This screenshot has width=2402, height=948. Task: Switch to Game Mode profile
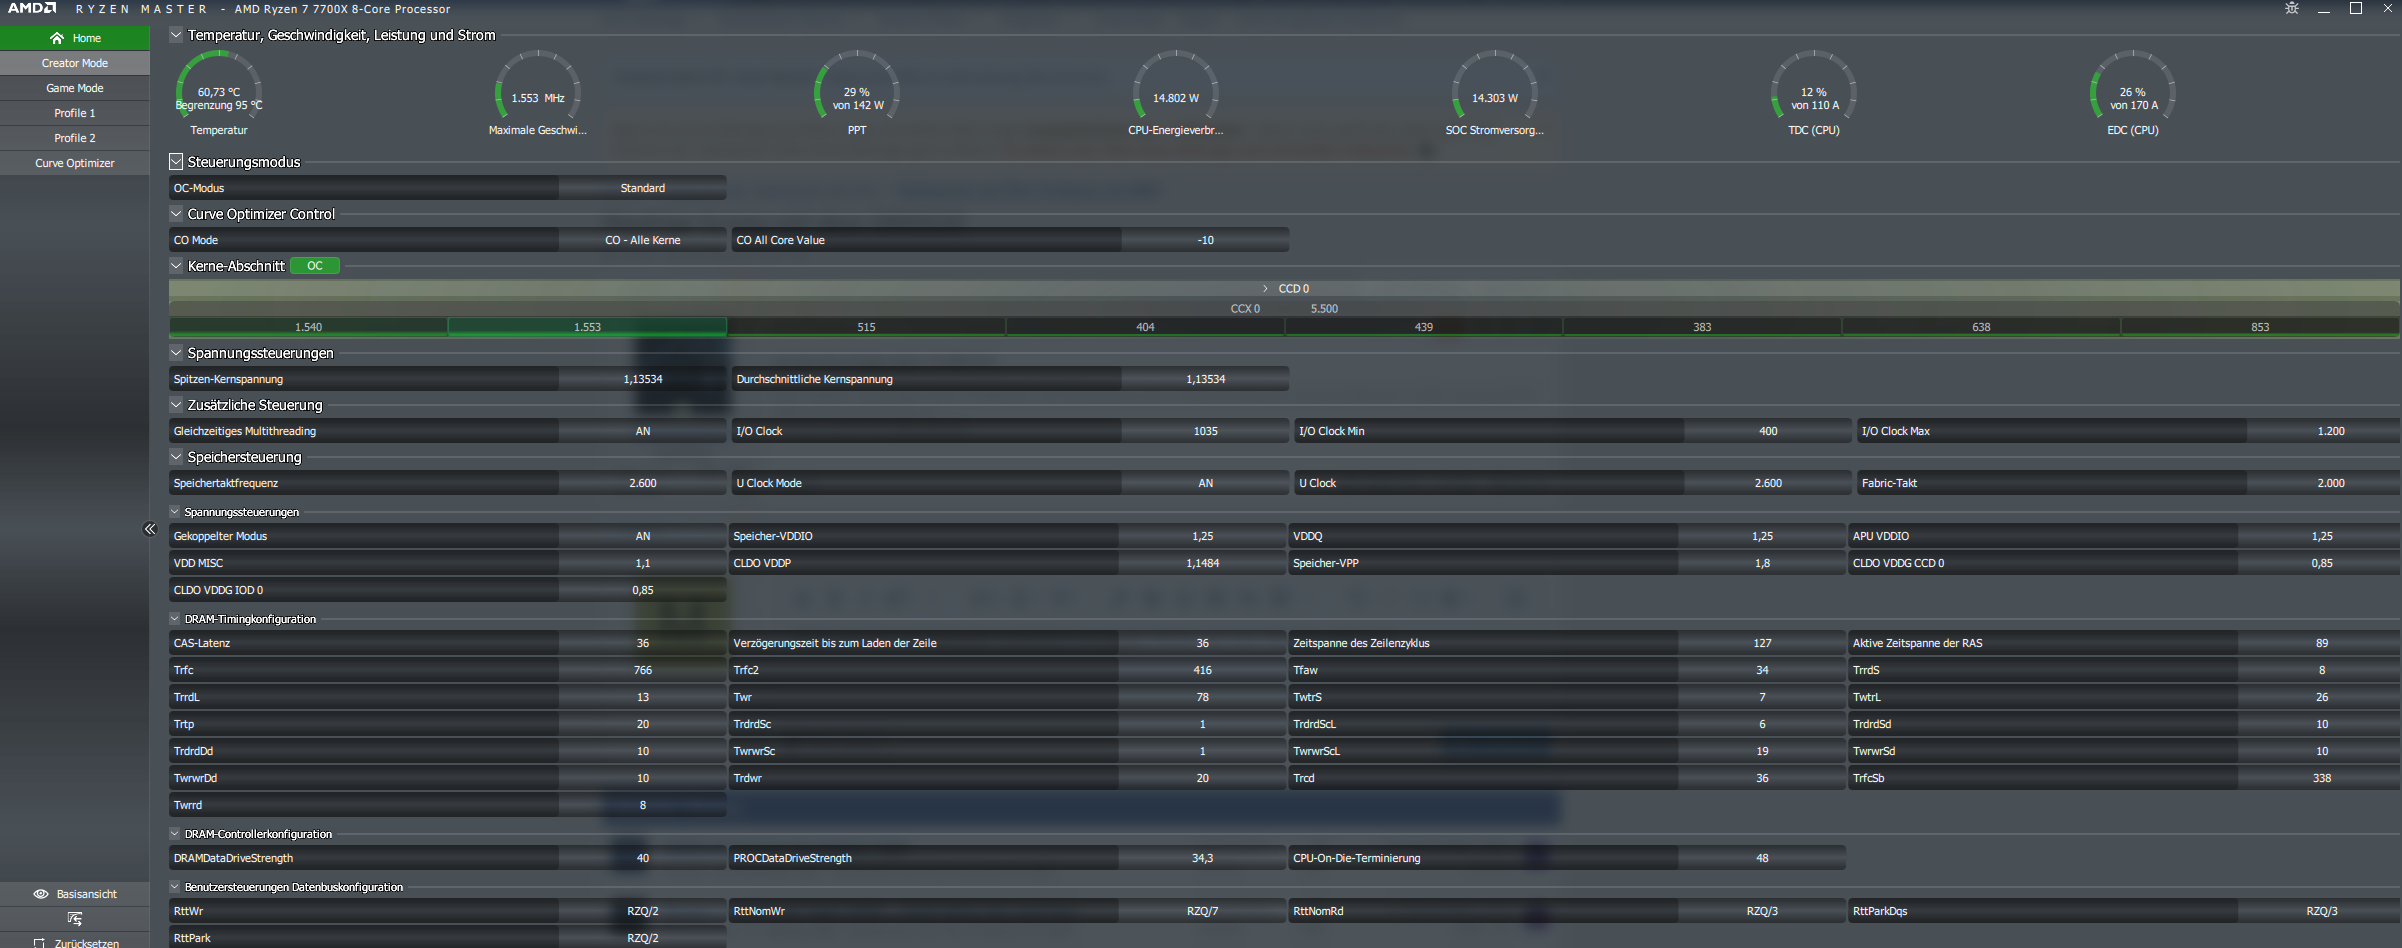pos(75,88)
